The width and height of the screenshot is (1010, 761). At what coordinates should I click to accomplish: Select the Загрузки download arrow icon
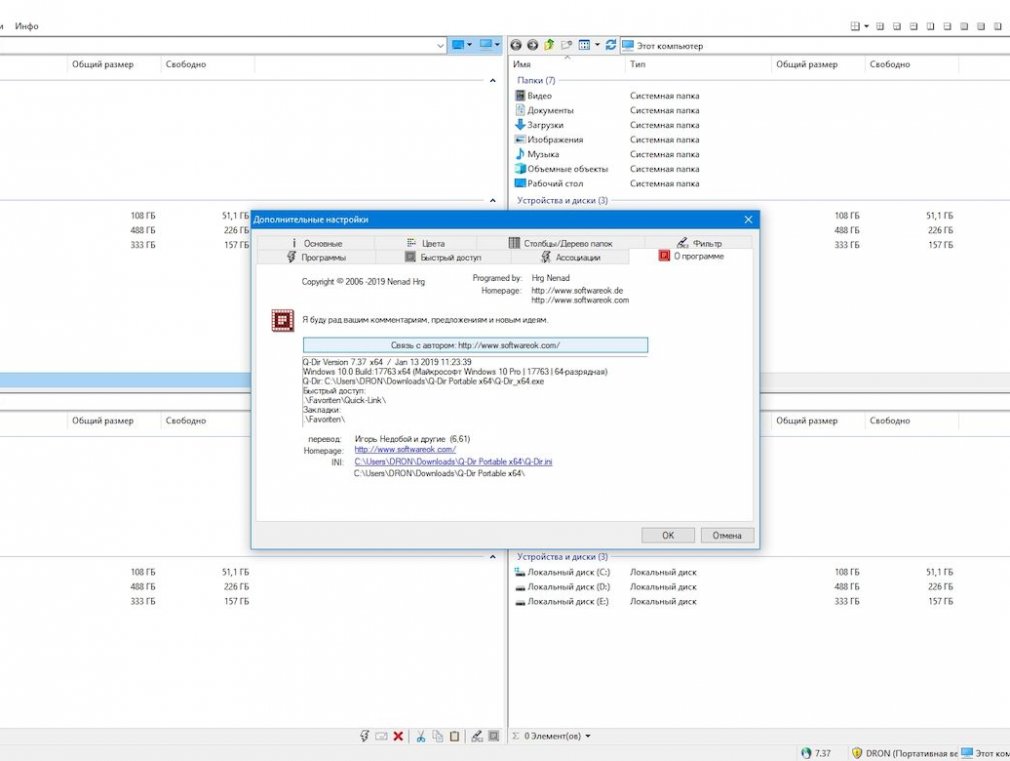[x=520, y=124]
